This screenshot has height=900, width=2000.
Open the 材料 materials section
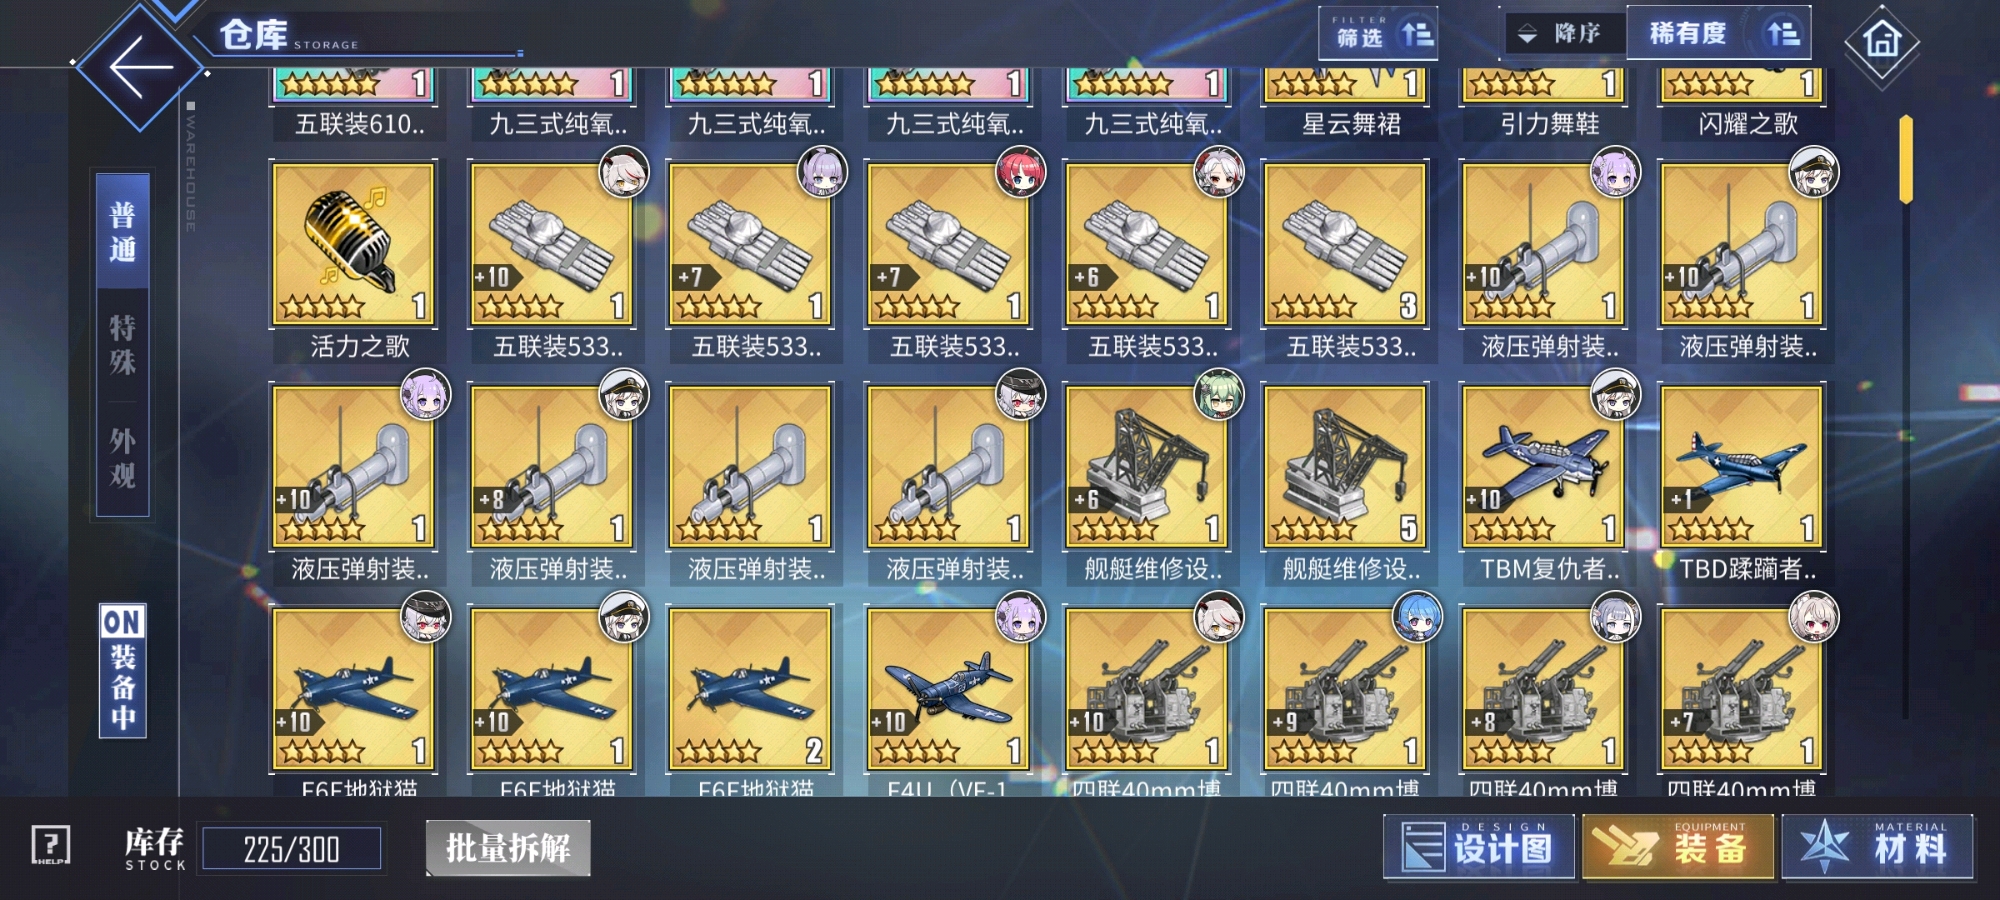[x=1878, y=847]
